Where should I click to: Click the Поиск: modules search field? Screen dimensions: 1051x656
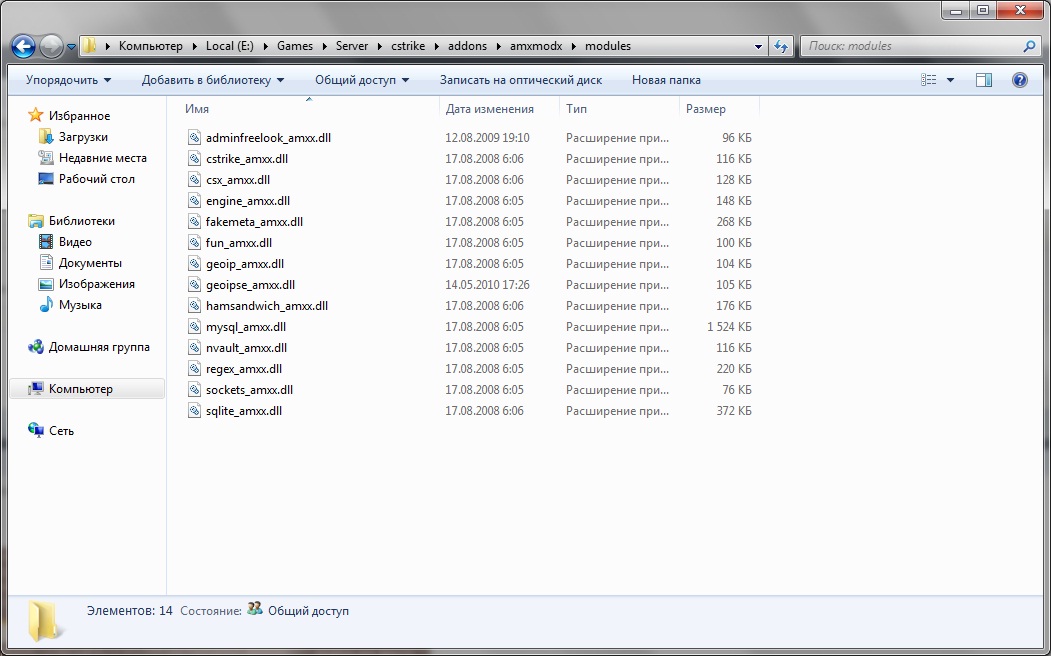click(x=912, y=46)
